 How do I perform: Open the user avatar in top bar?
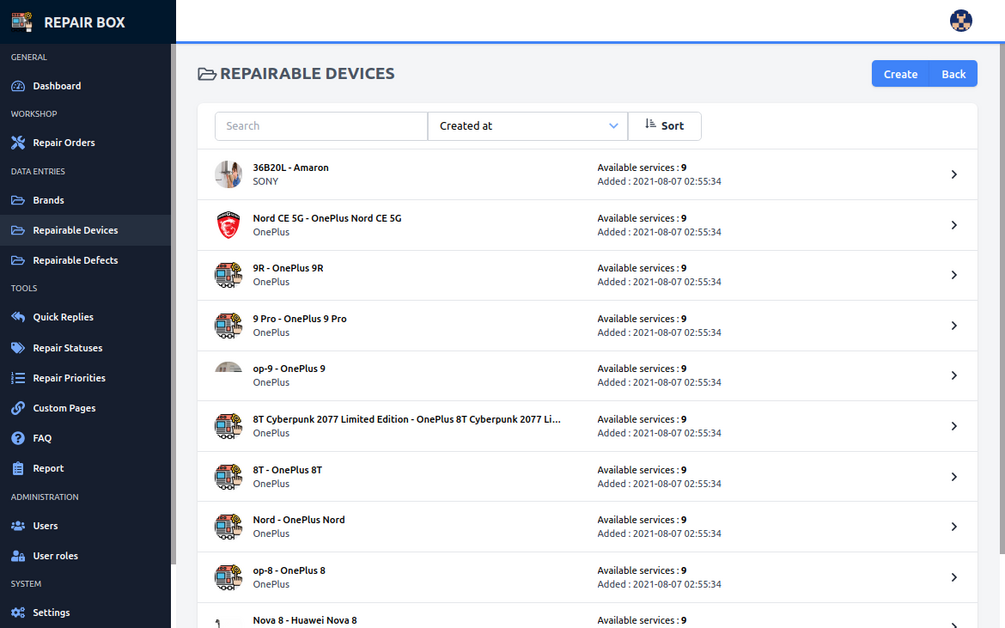click(961, 21)
